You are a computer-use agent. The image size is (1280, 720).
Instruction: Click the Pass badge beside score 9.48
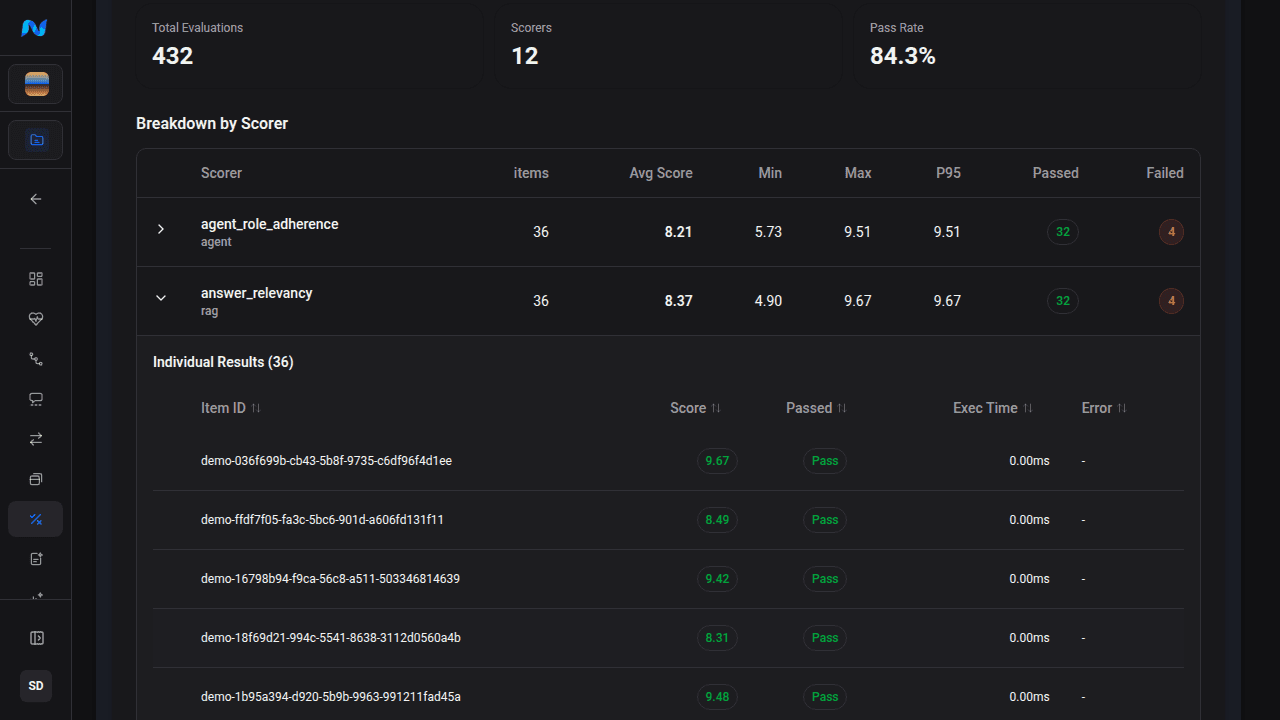tap(825, 697)
